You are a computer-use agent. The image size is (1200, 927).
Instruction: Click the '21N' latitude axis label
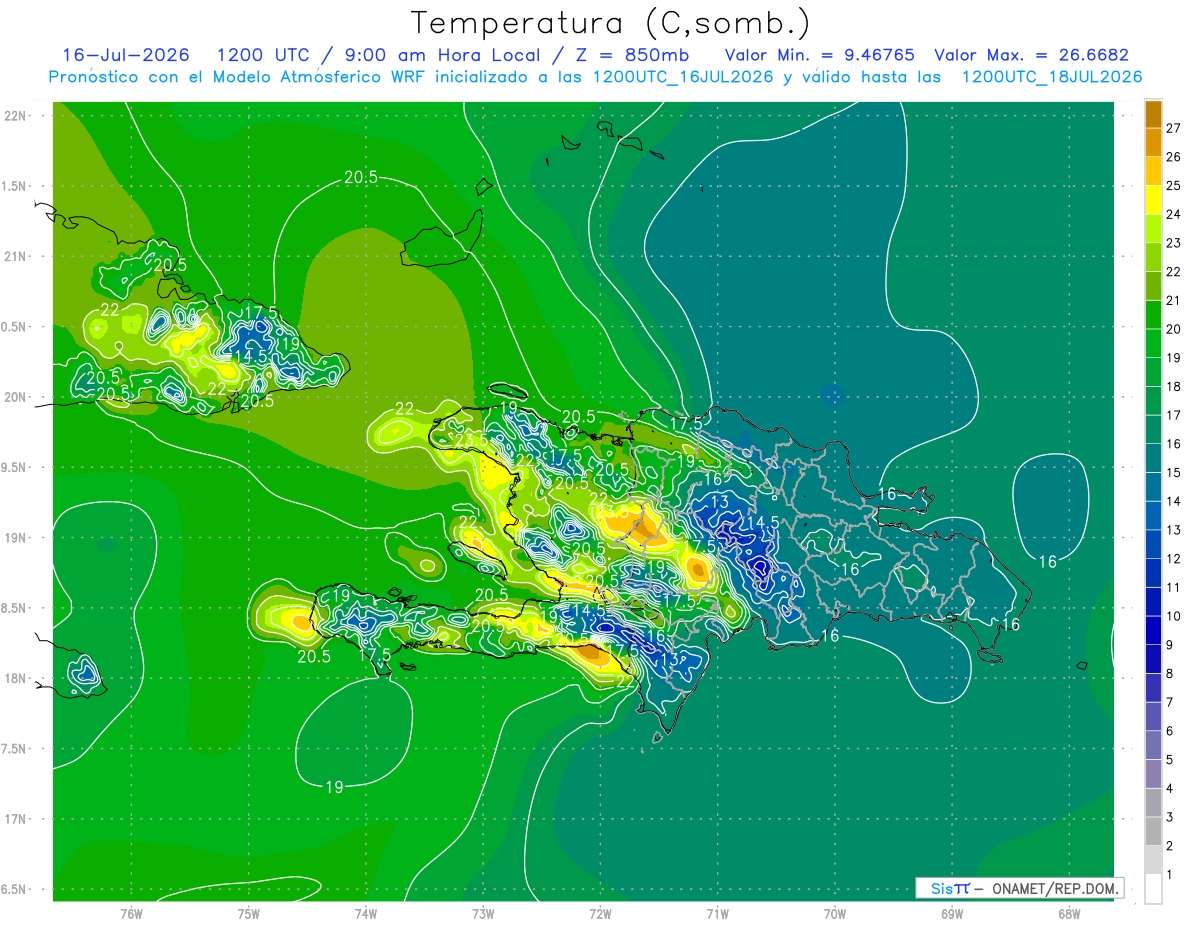(16, 256)
